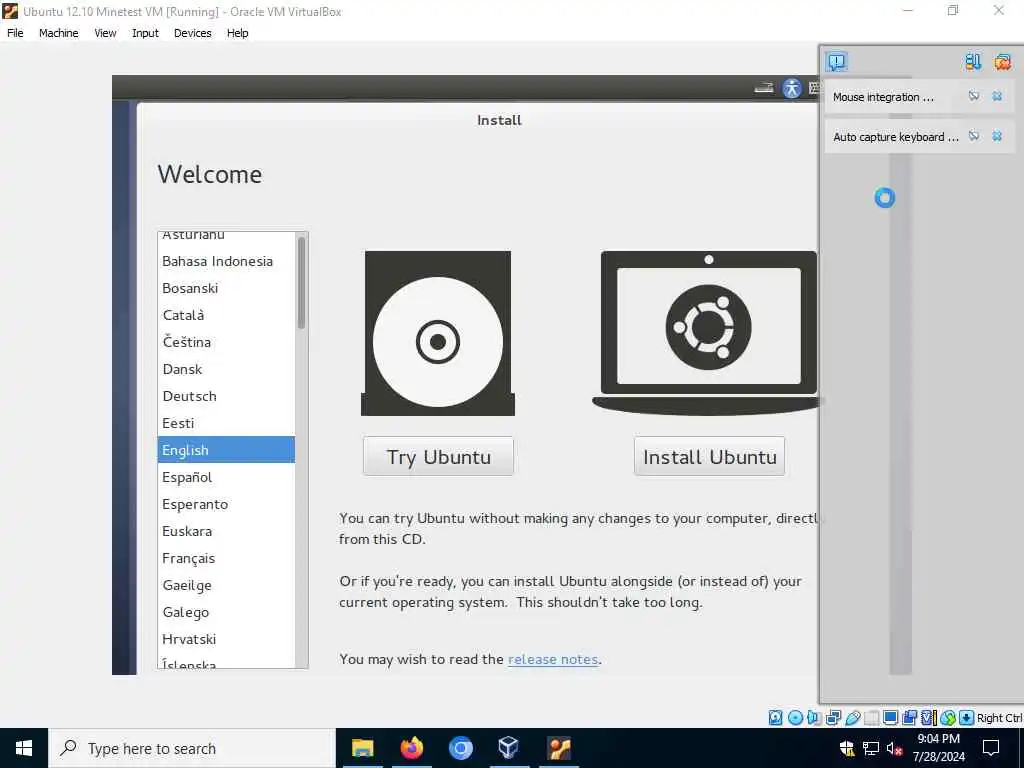Viewport: 1024px width, 768px height.
Task: Dismiss the Mouse integration notification
Action: click(997, 97)
